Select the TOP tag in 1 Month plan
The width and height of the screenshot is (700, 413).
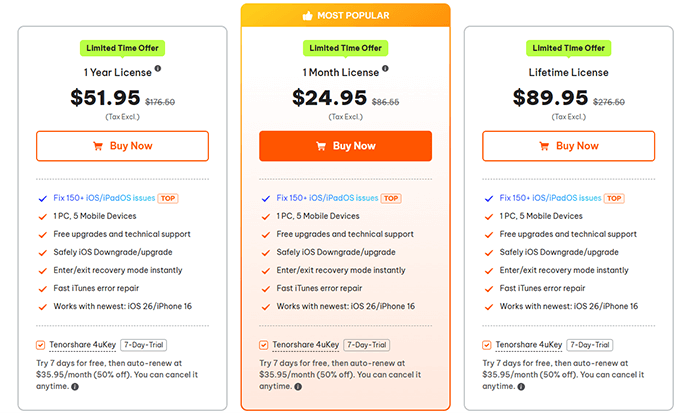point(391,198)
